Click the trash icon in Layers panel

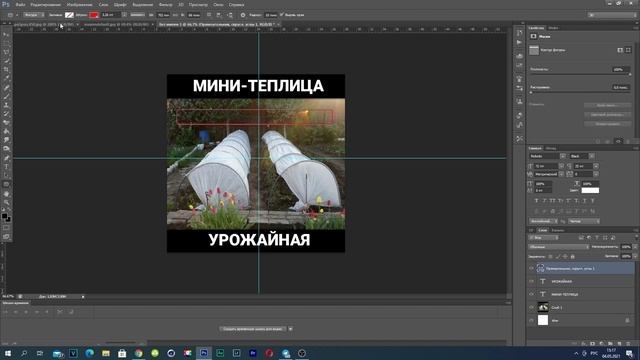[628, 344]
